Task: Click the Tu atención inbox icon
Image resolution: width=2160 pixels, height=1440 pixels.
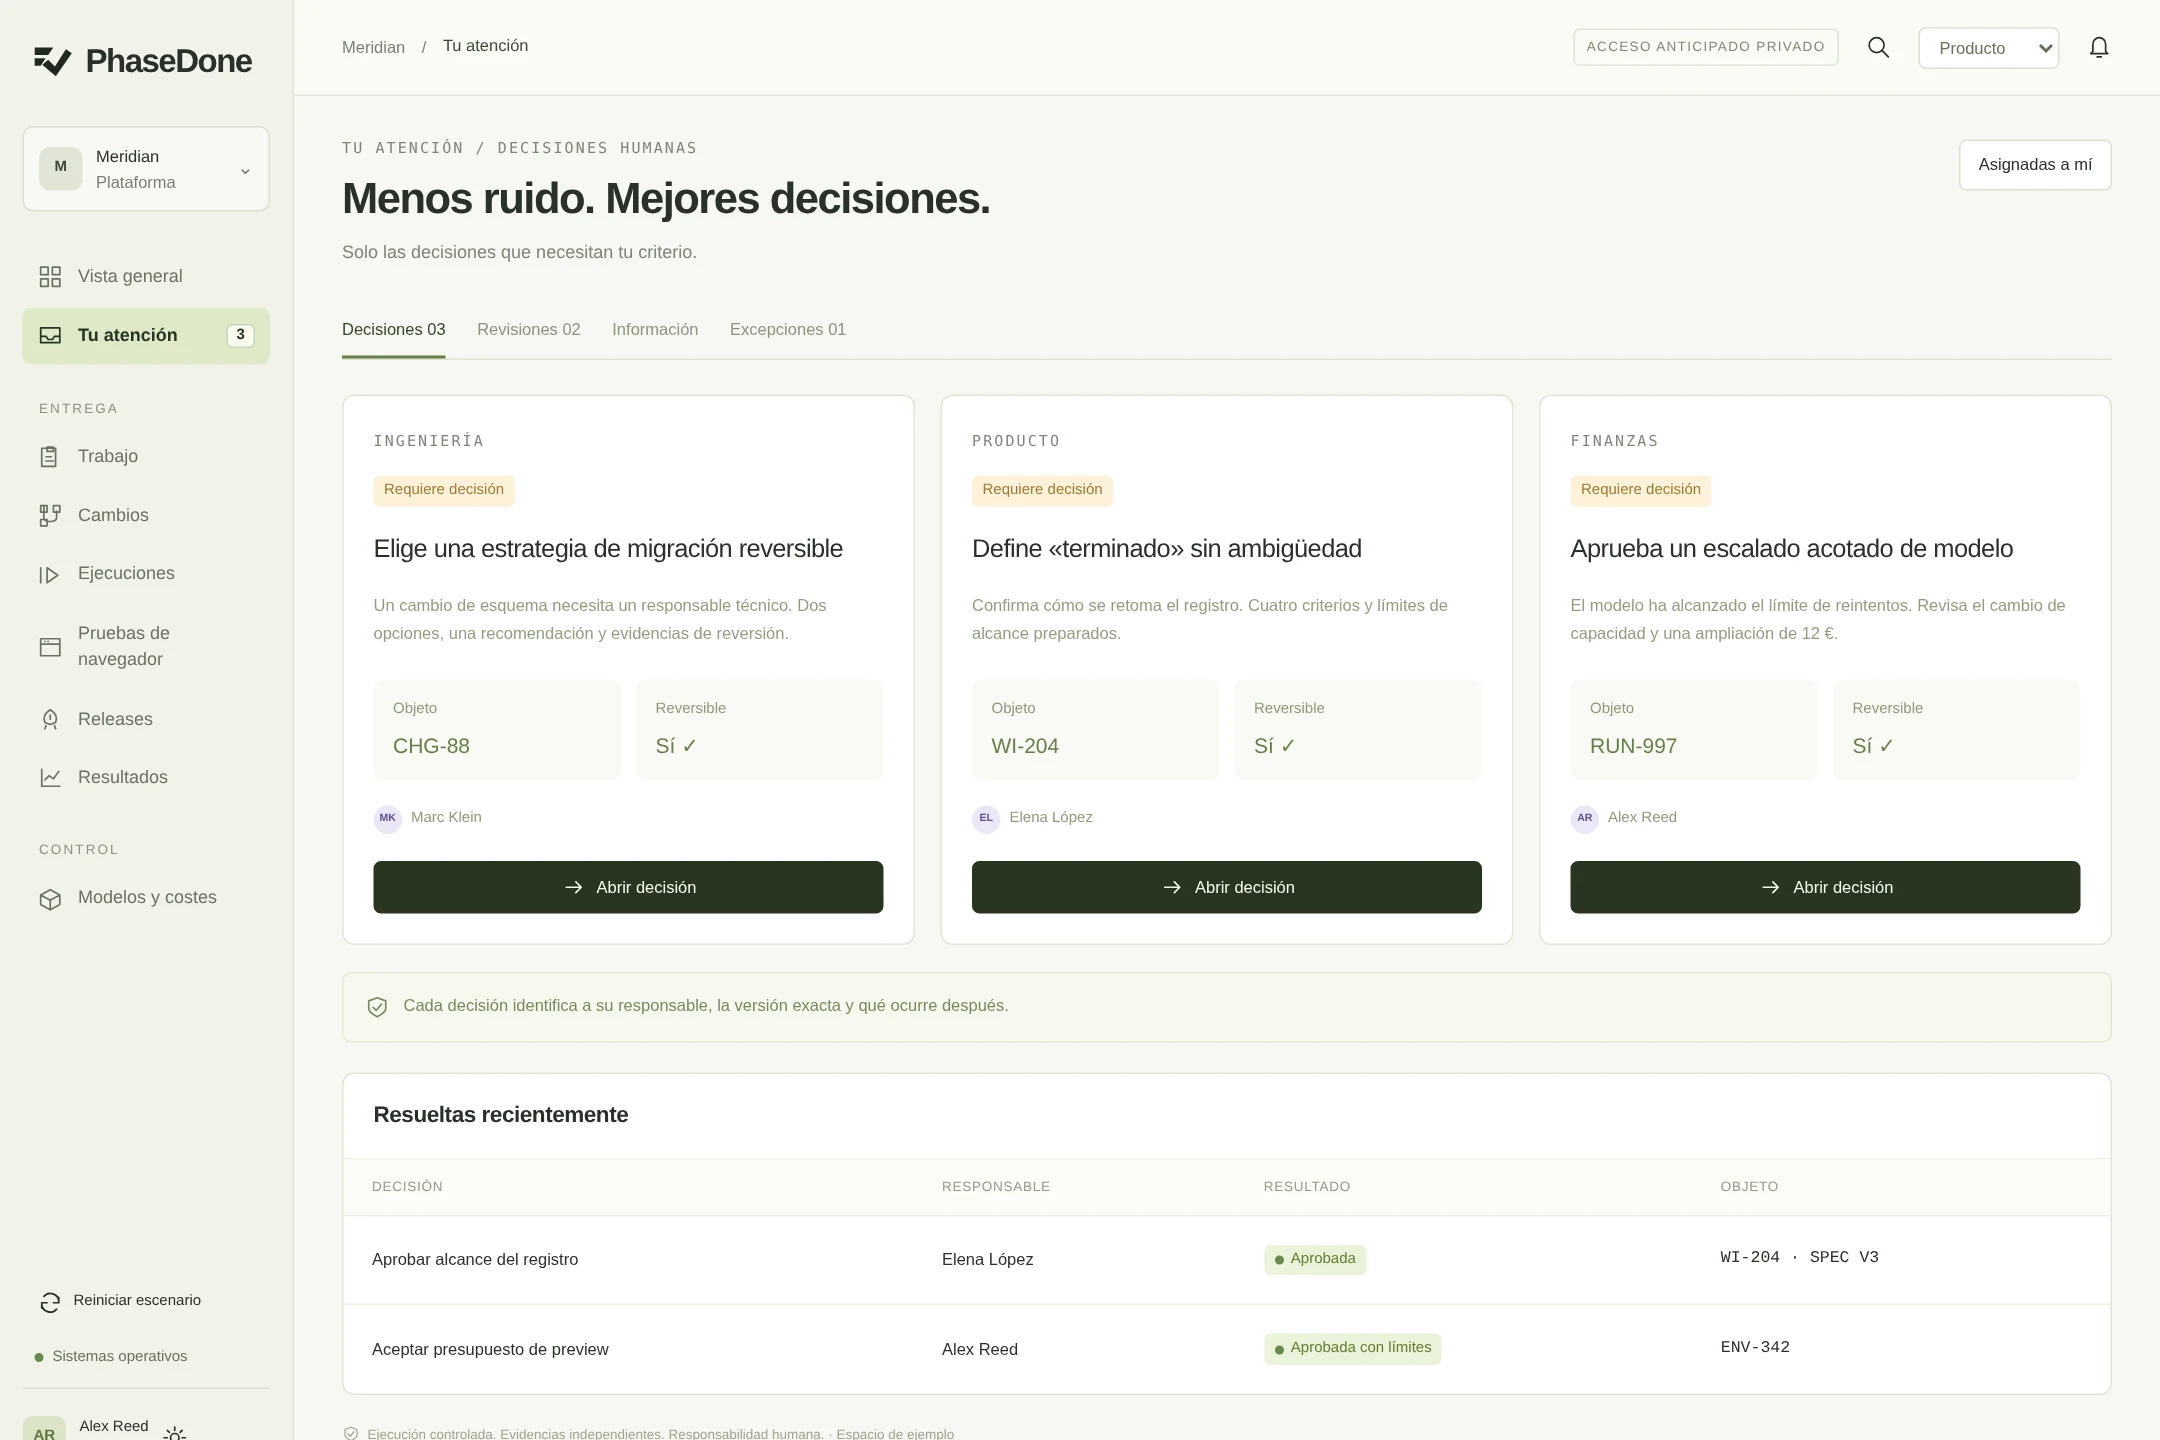Action: coord(50,335)
